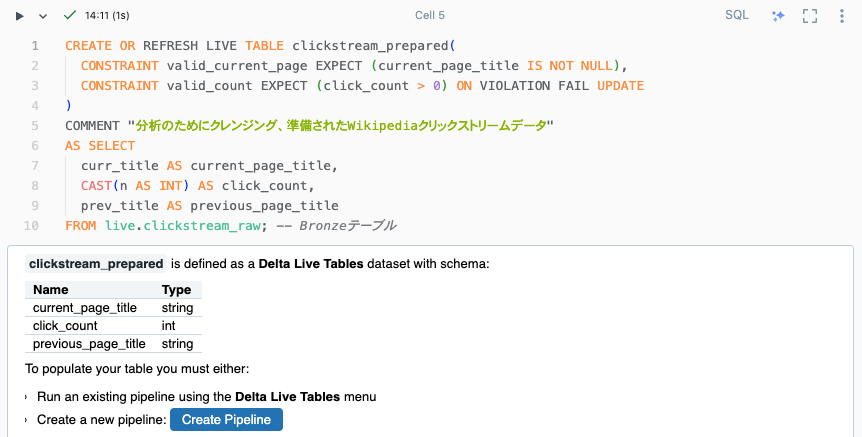The image size is (862, 437).
Task: Open the SQL language selector
Action: (x=737, y=15)
